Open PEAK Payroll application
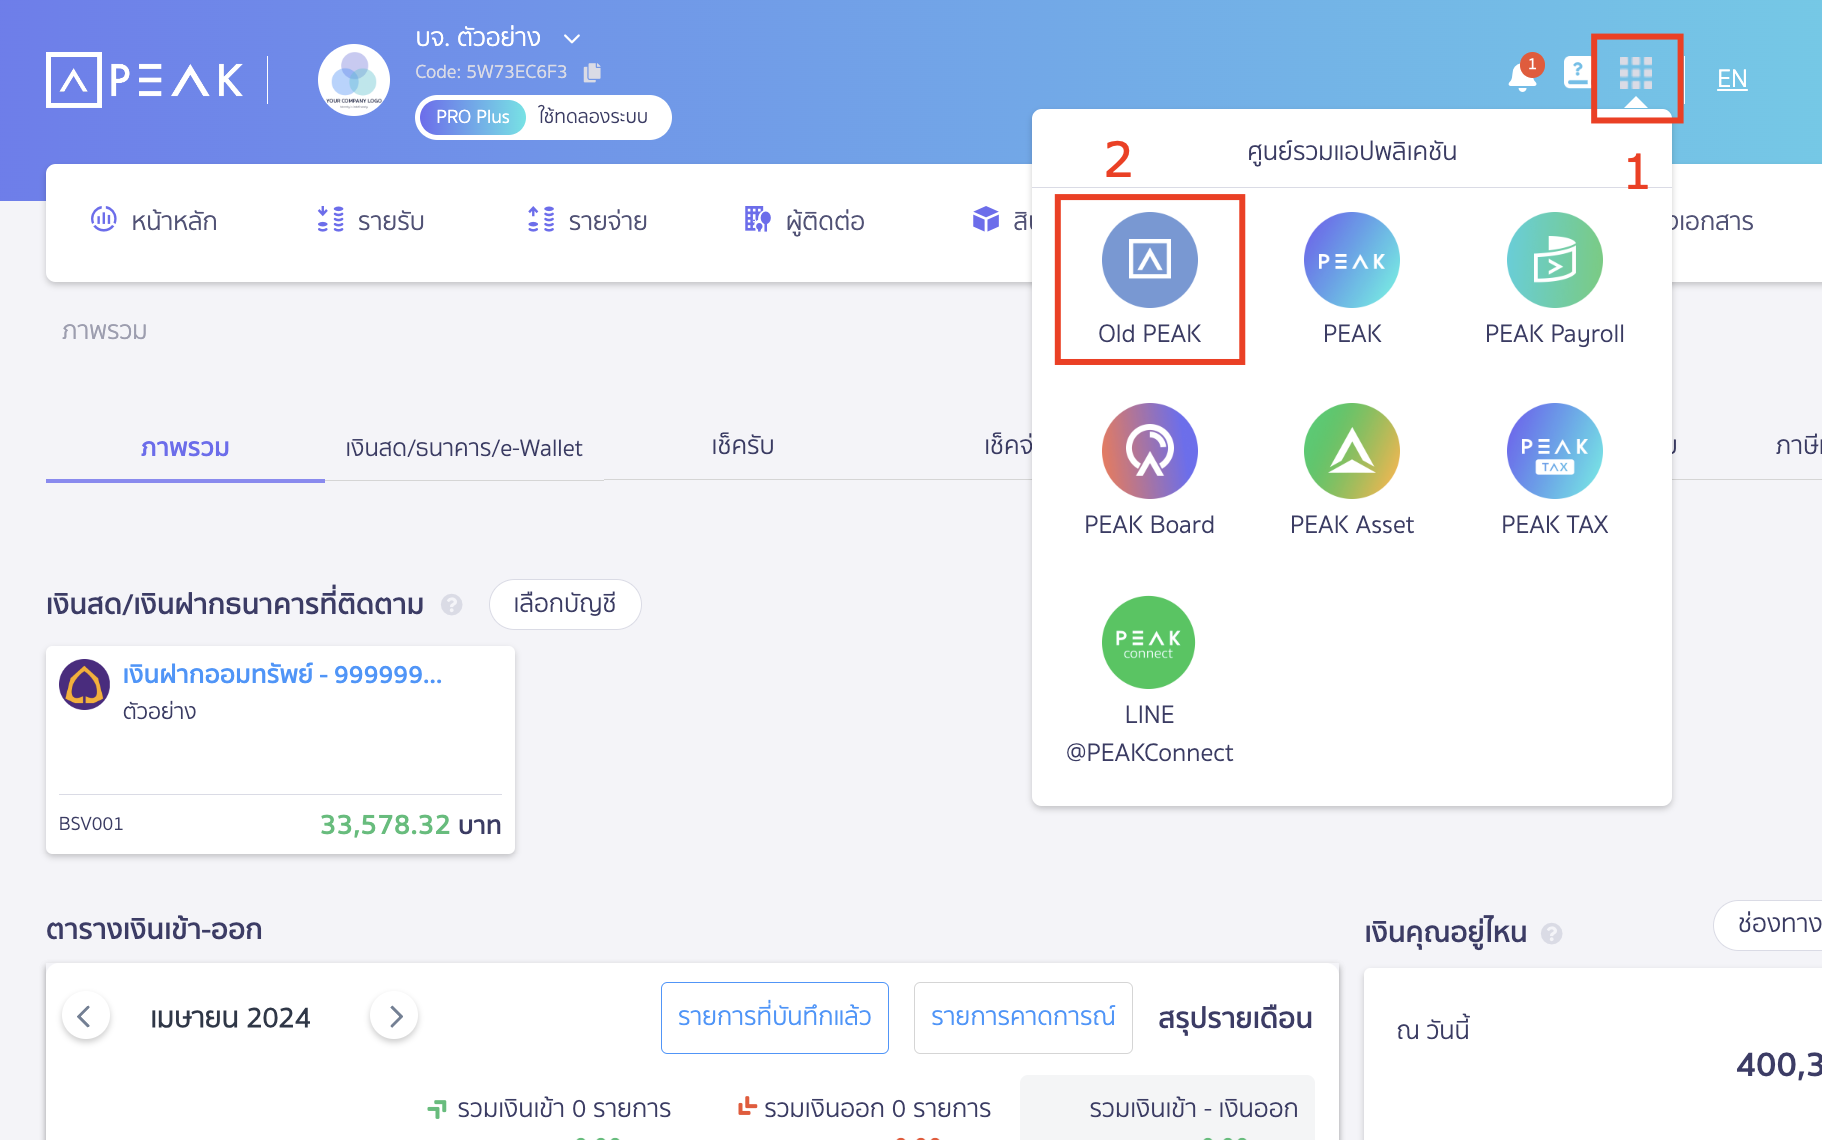Image resolution: width=1822 pixels, height=1140 pixels. [x=1554, y=279]
